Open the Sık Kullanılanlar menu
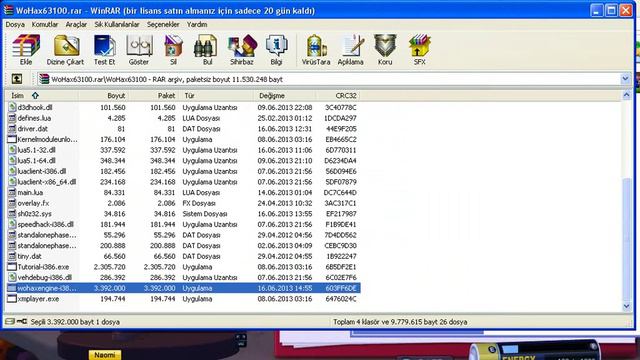 click(x=117, y=24)
